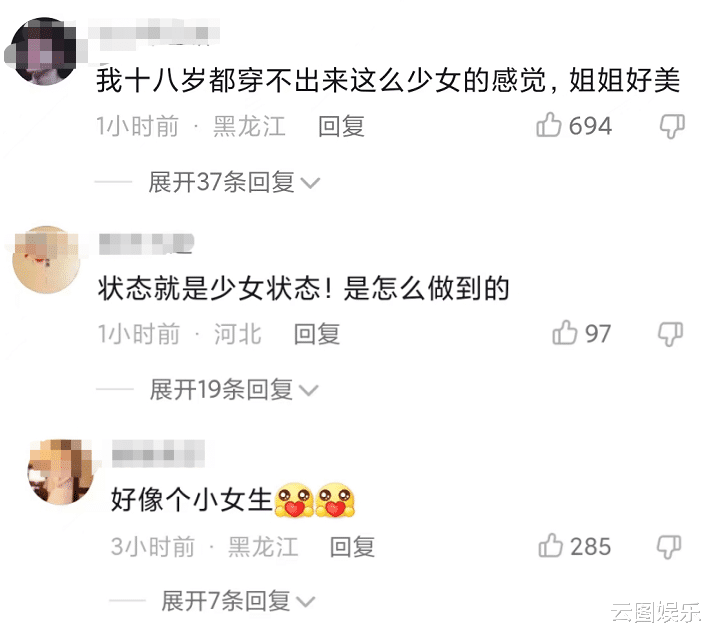
Task: Dislike the comment with 694 likes
Action: pos(672,126)
